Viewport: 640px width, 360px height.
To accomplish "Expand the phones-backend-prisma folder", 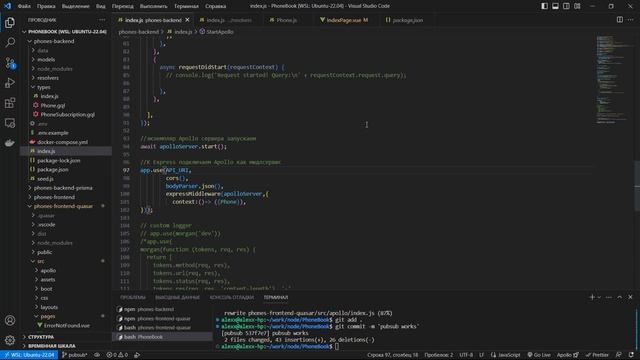I will click(x=63, y=188).
